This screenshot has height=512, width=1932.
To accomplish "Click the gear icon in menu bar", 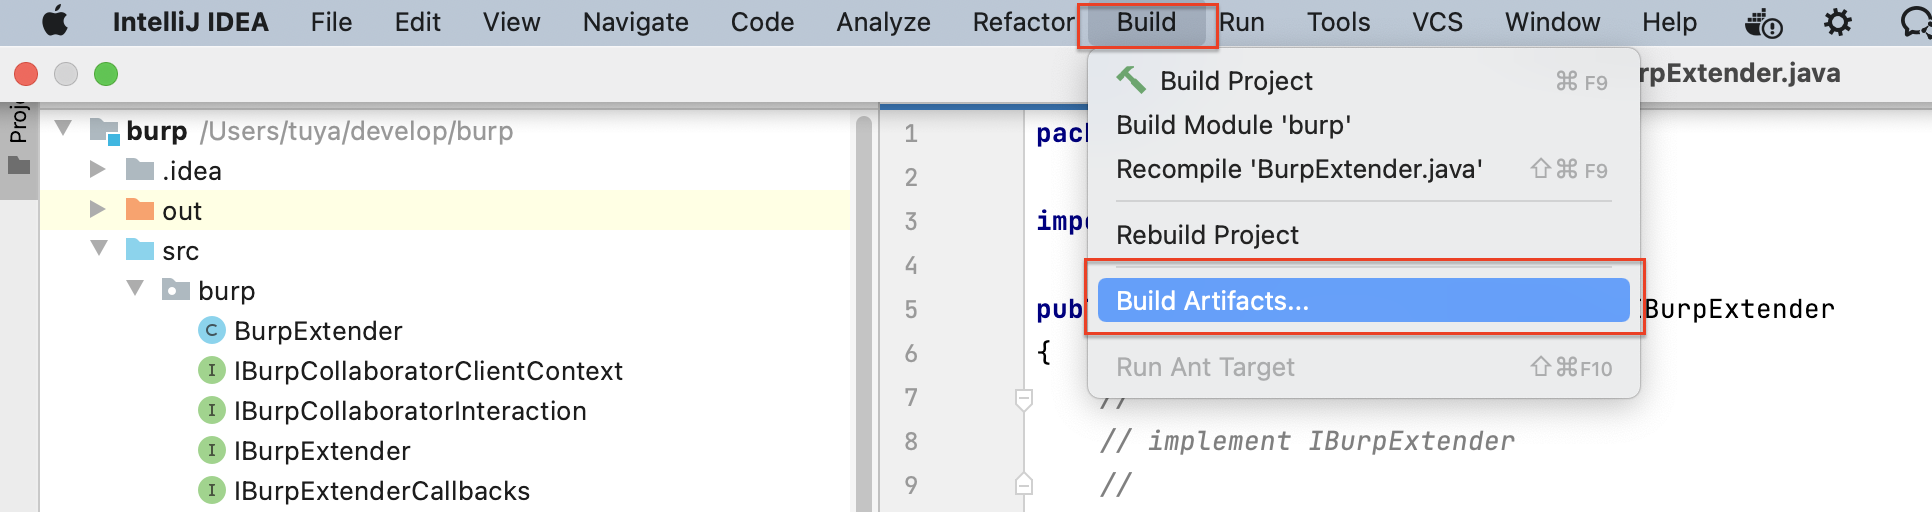I will coord(1838,22).
